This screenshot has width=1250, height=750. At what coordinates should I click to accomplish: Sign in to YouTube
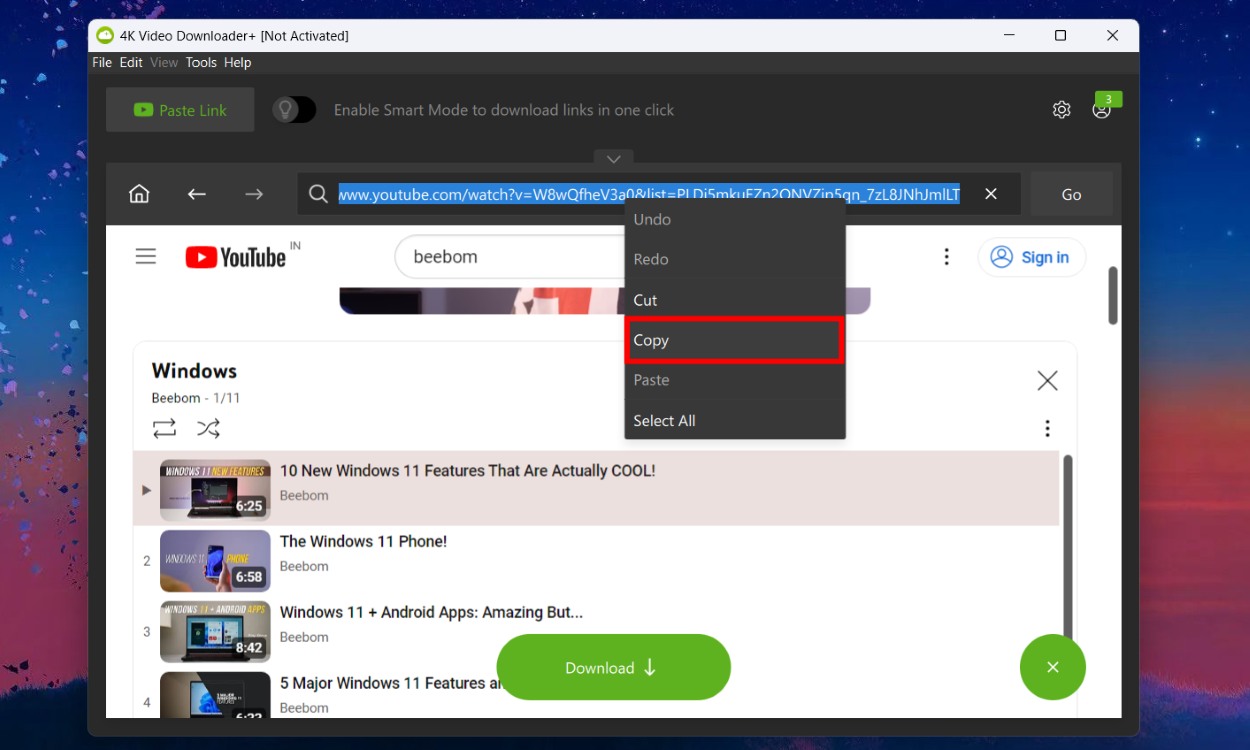point(1032,257)
